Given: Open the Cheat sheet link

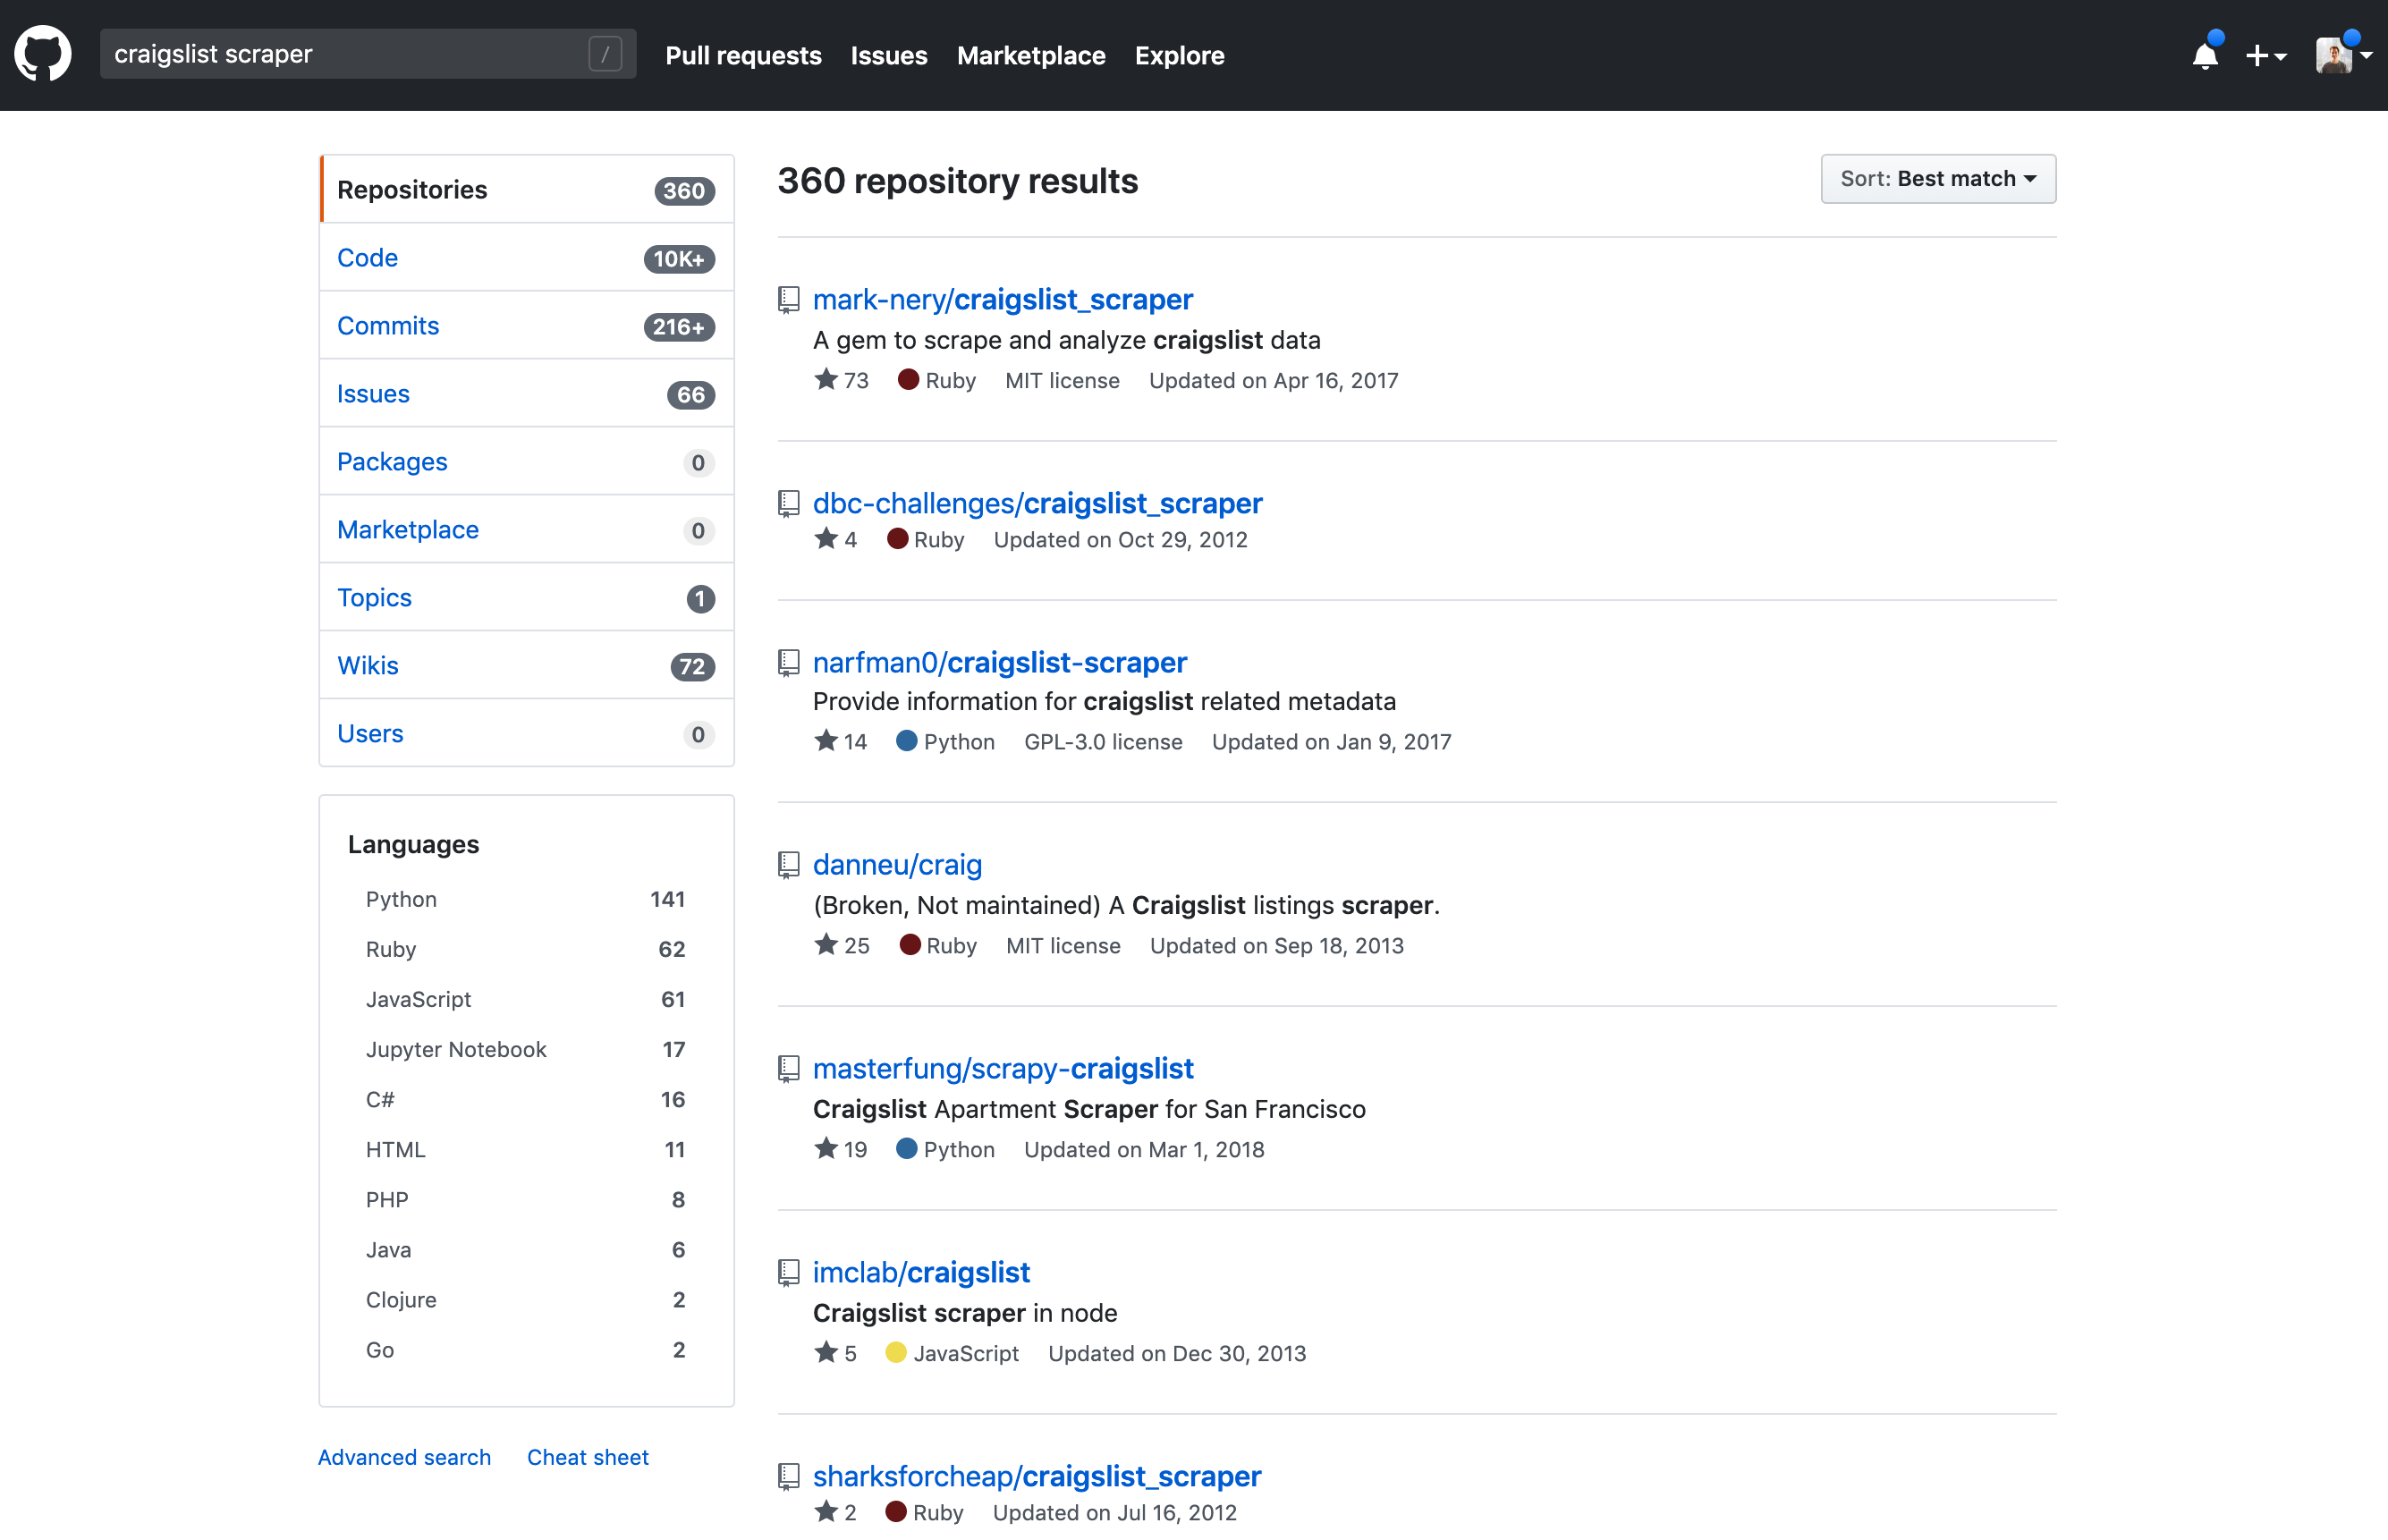Looking at the screenshot, I should (x=588, y=1457).
